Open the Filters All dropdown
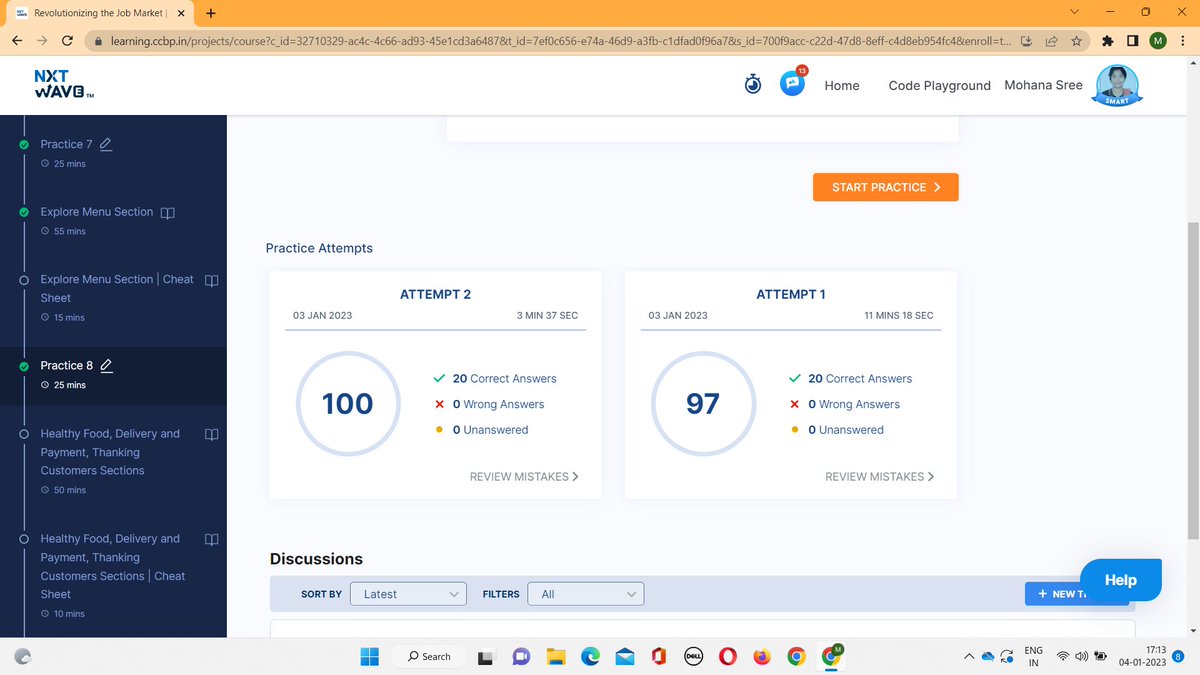Screen dimensions: 1200x675 pos(586,594)
